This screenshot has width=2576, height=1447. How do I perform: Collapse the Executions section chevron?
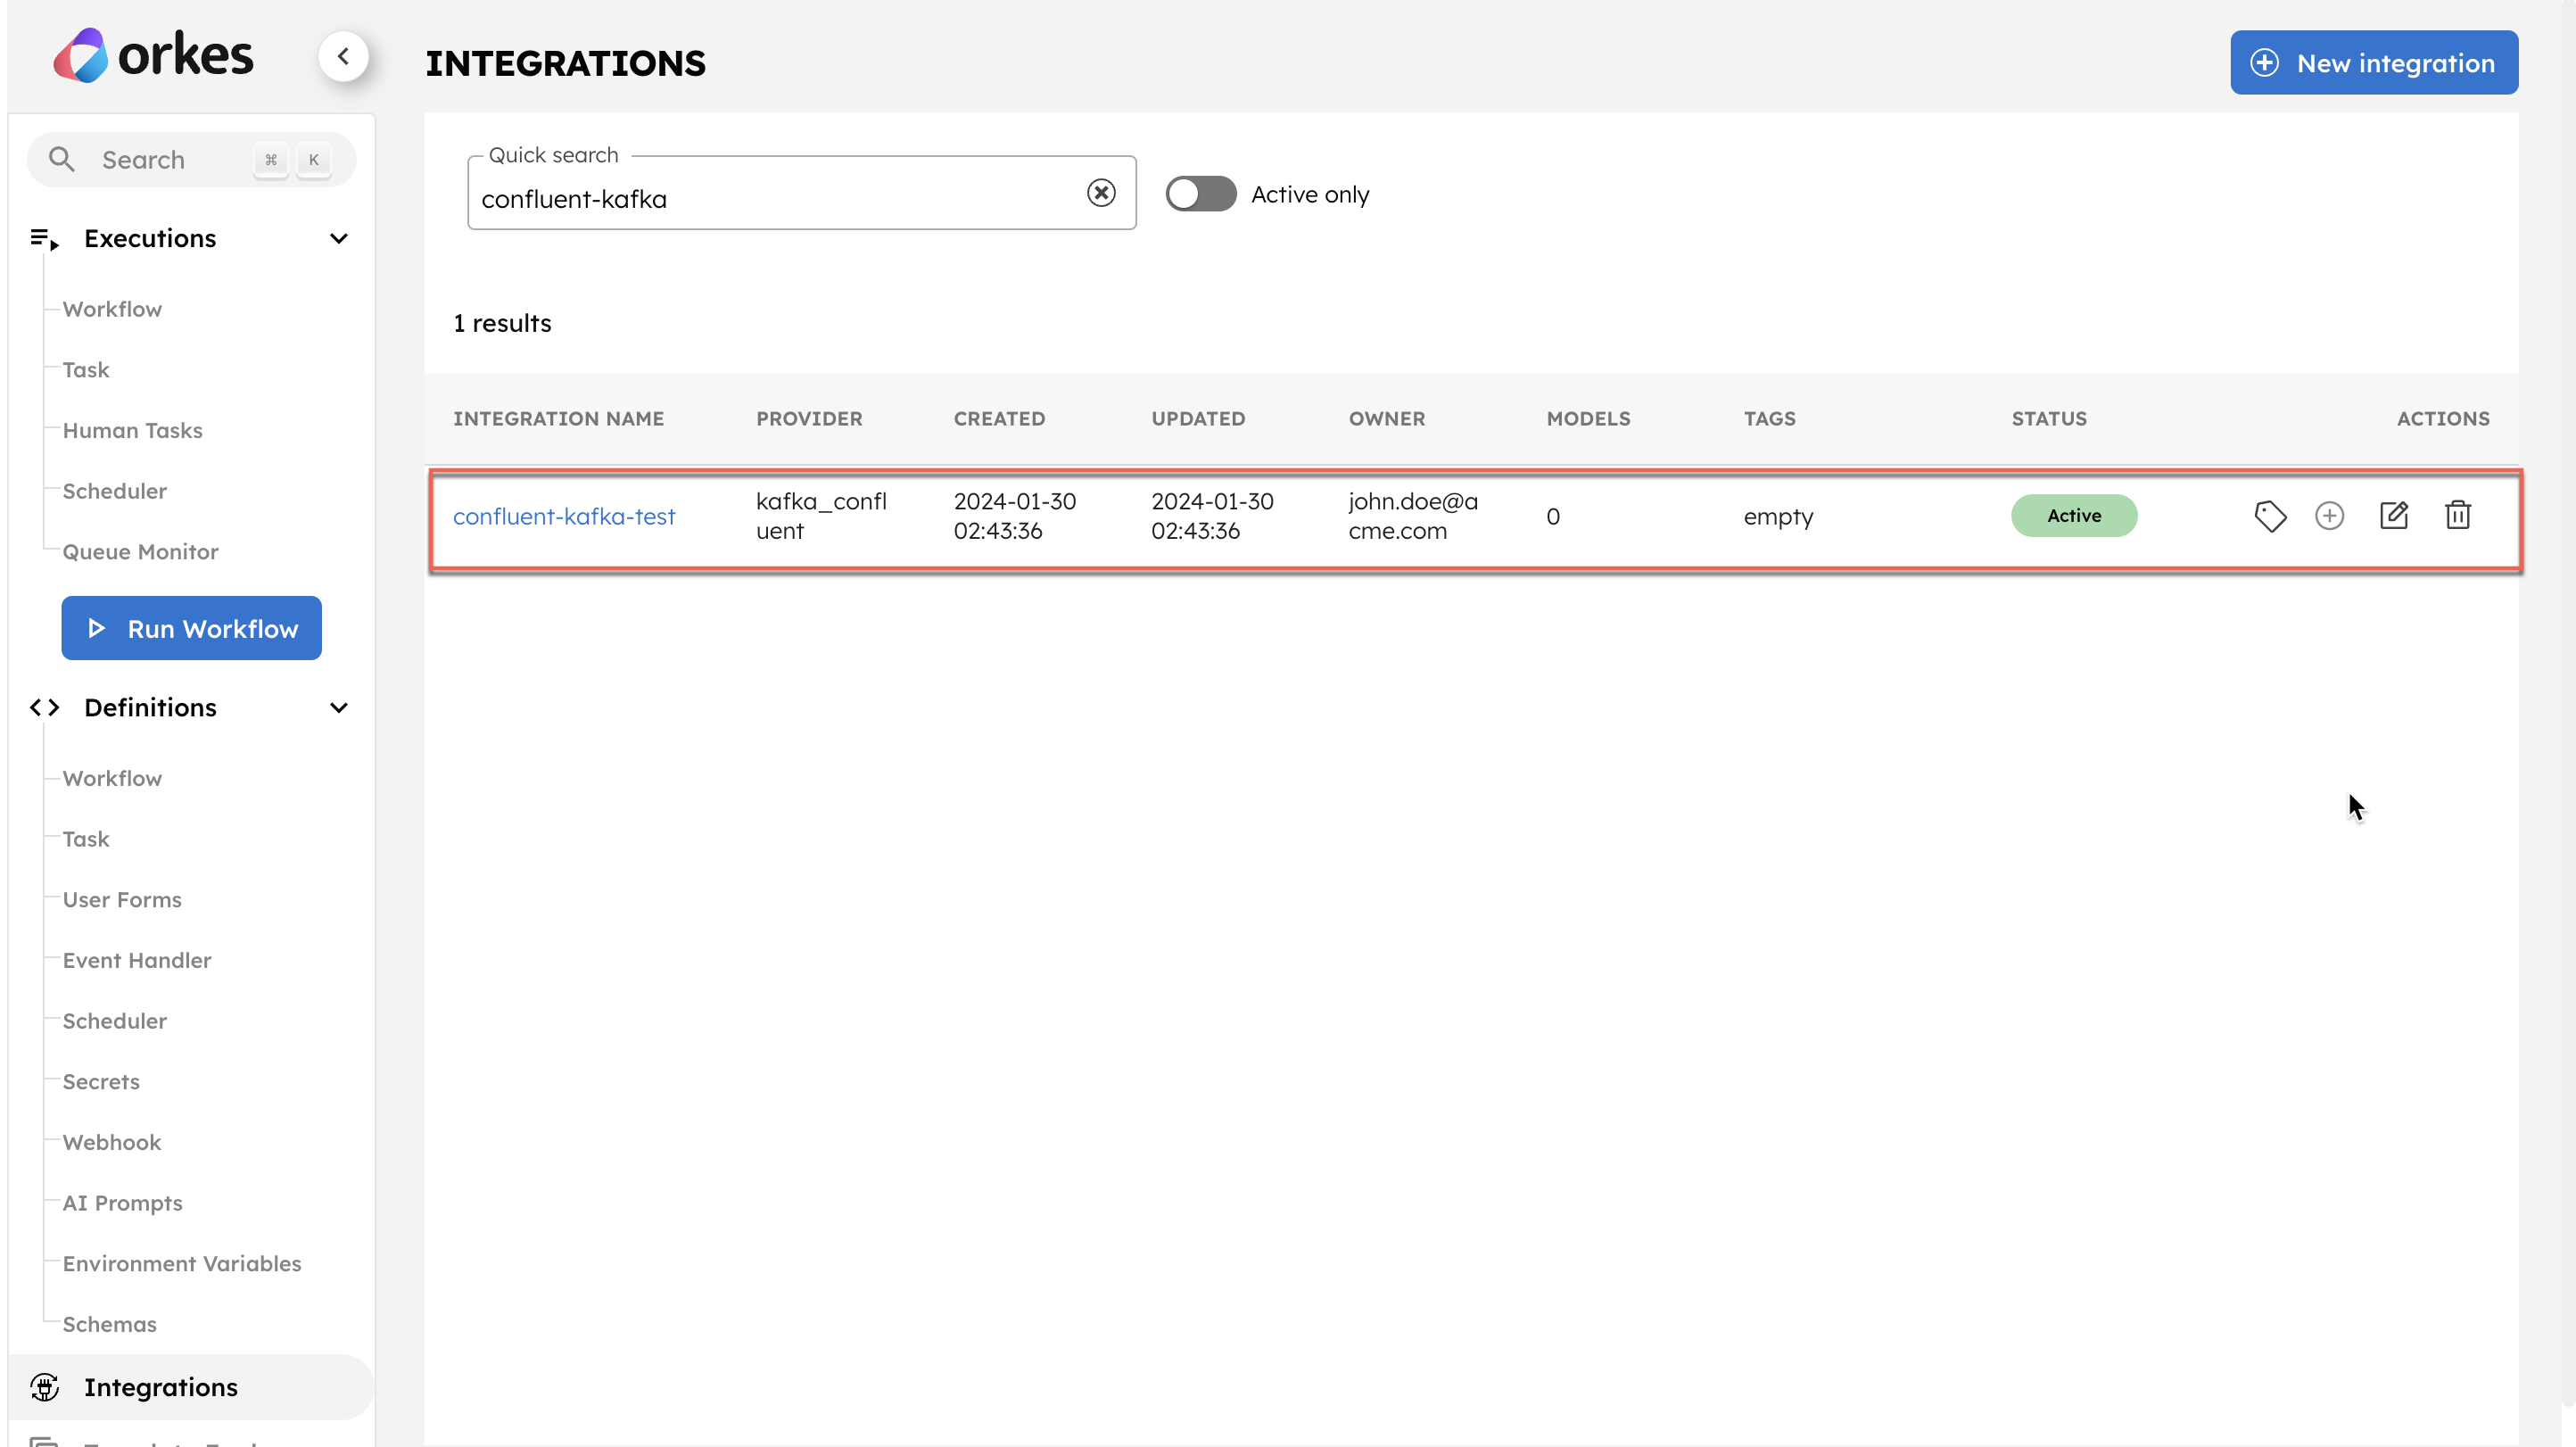(x=339, y=238)
